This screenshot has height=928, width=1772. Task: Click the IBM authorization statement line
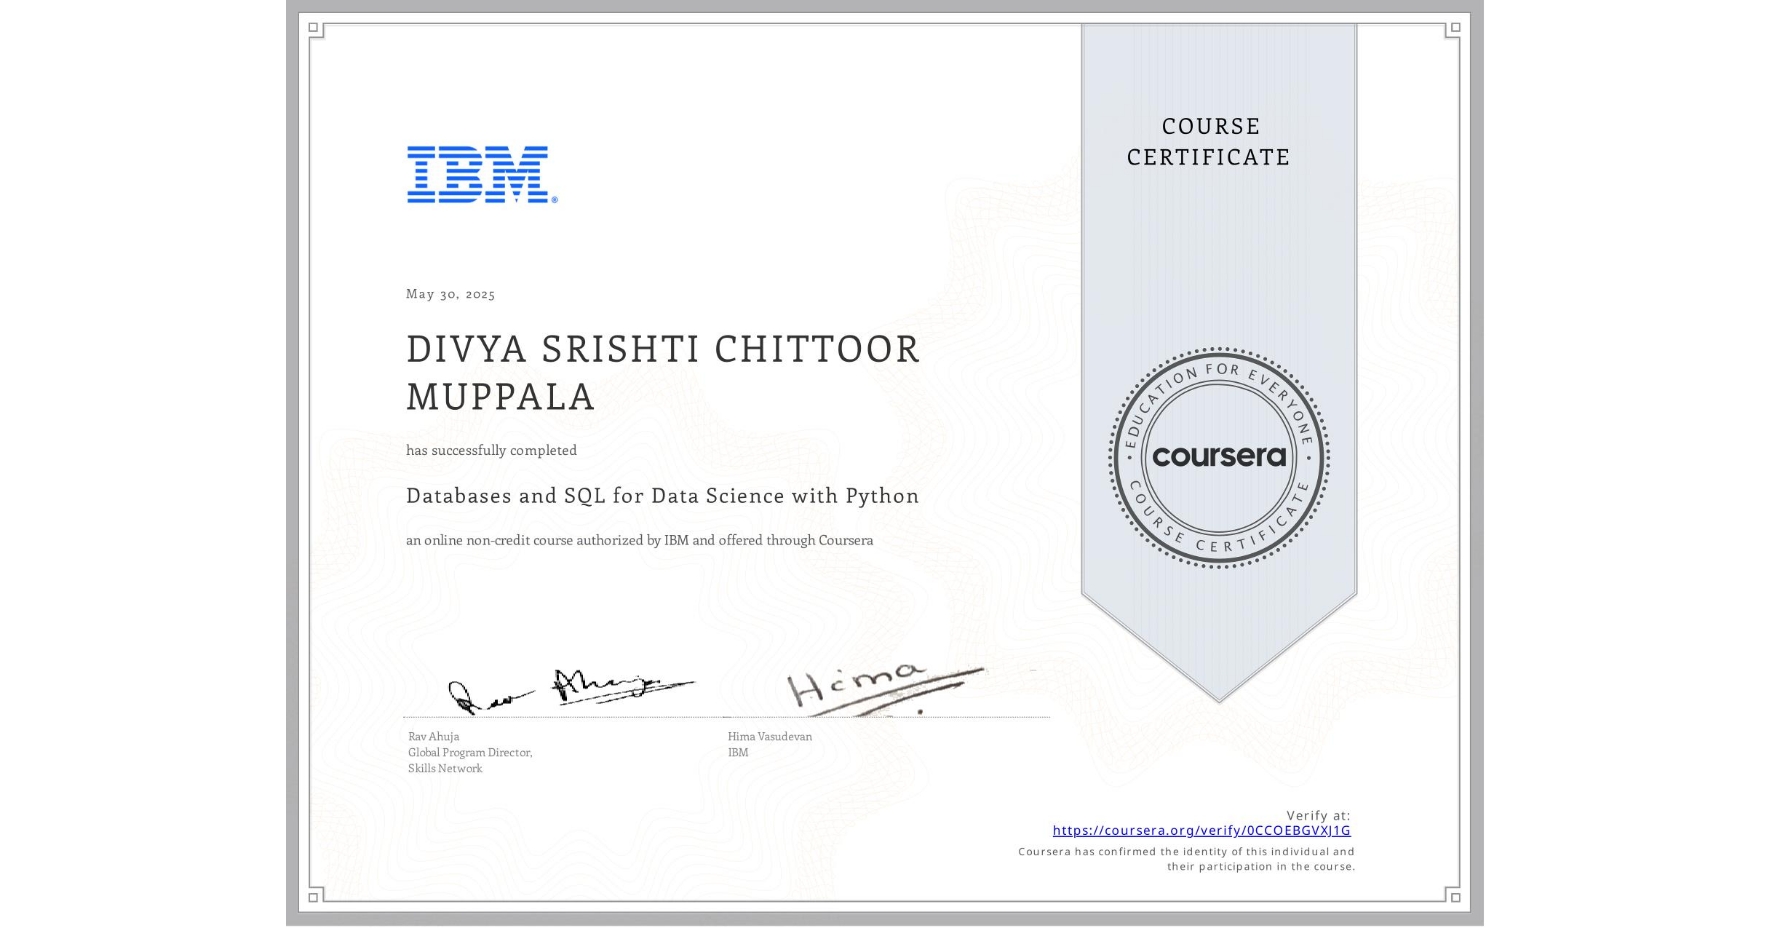pyautogui.click(x=639, y=540)
